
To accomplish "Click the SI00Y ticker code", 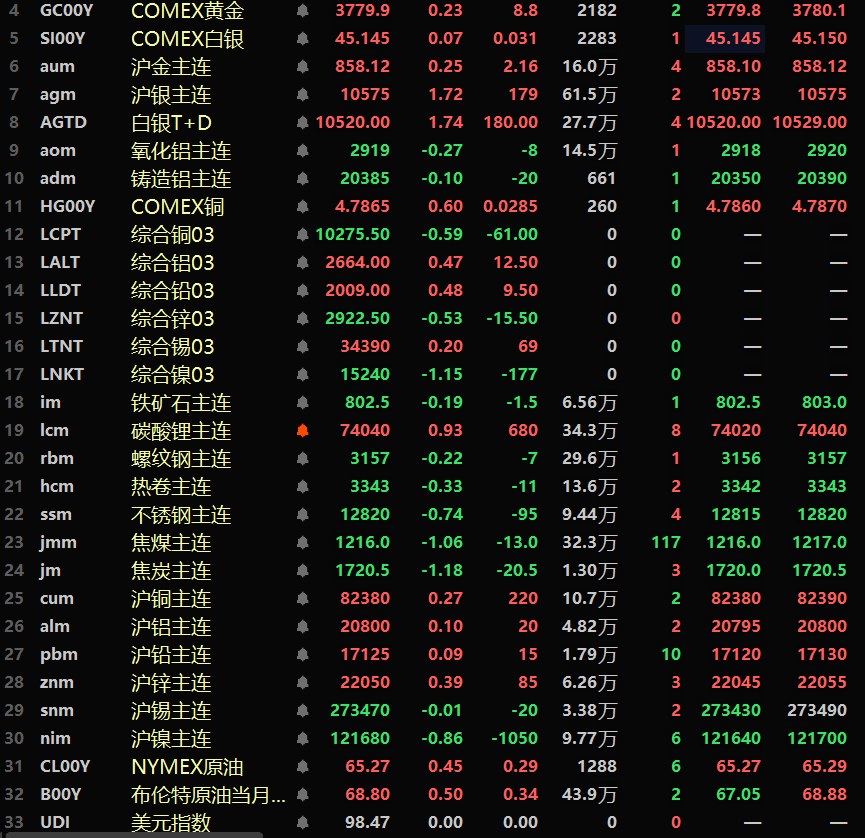I will point(63,39).
